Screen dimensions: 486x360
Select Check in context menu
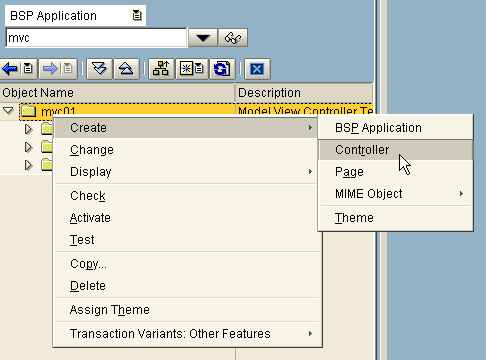pyautogui.click(x=186, y=196)
